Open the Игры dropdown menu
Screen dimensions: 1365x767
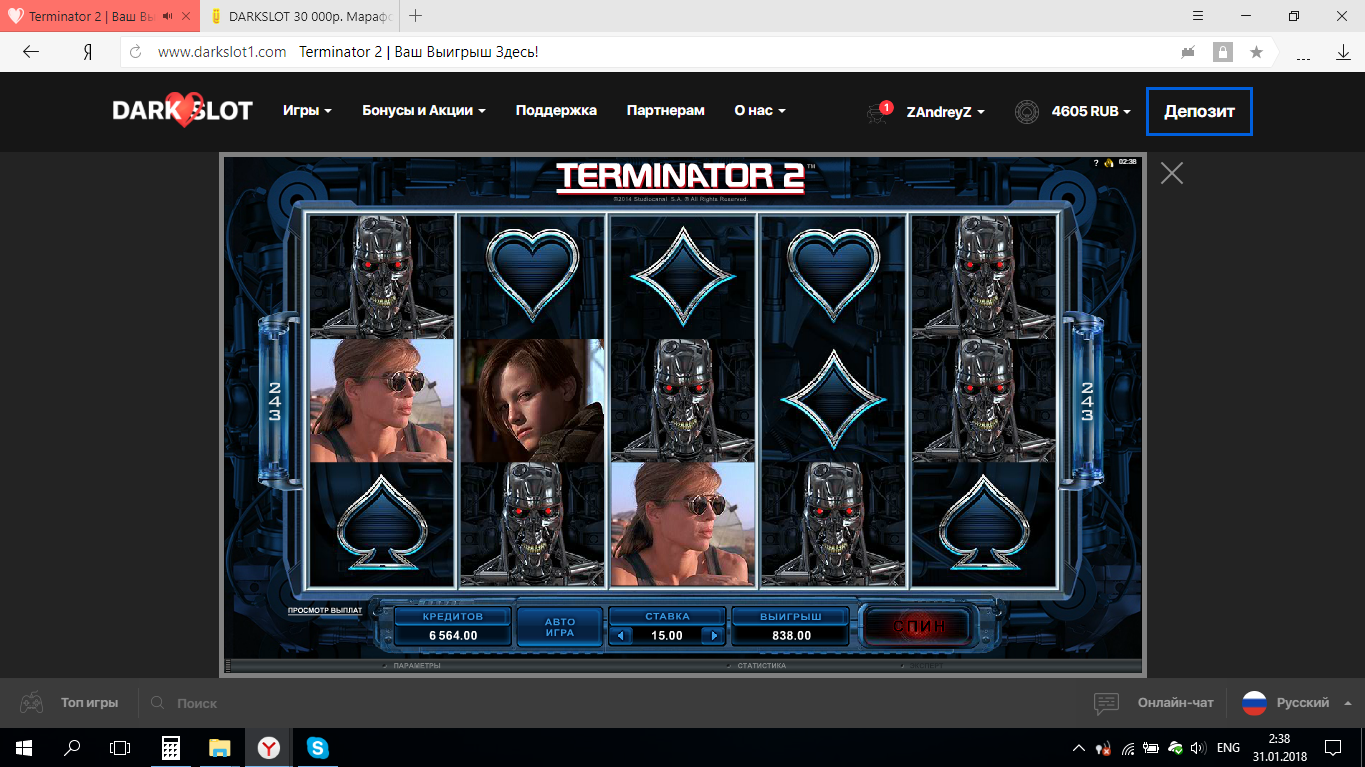[307, 110]
